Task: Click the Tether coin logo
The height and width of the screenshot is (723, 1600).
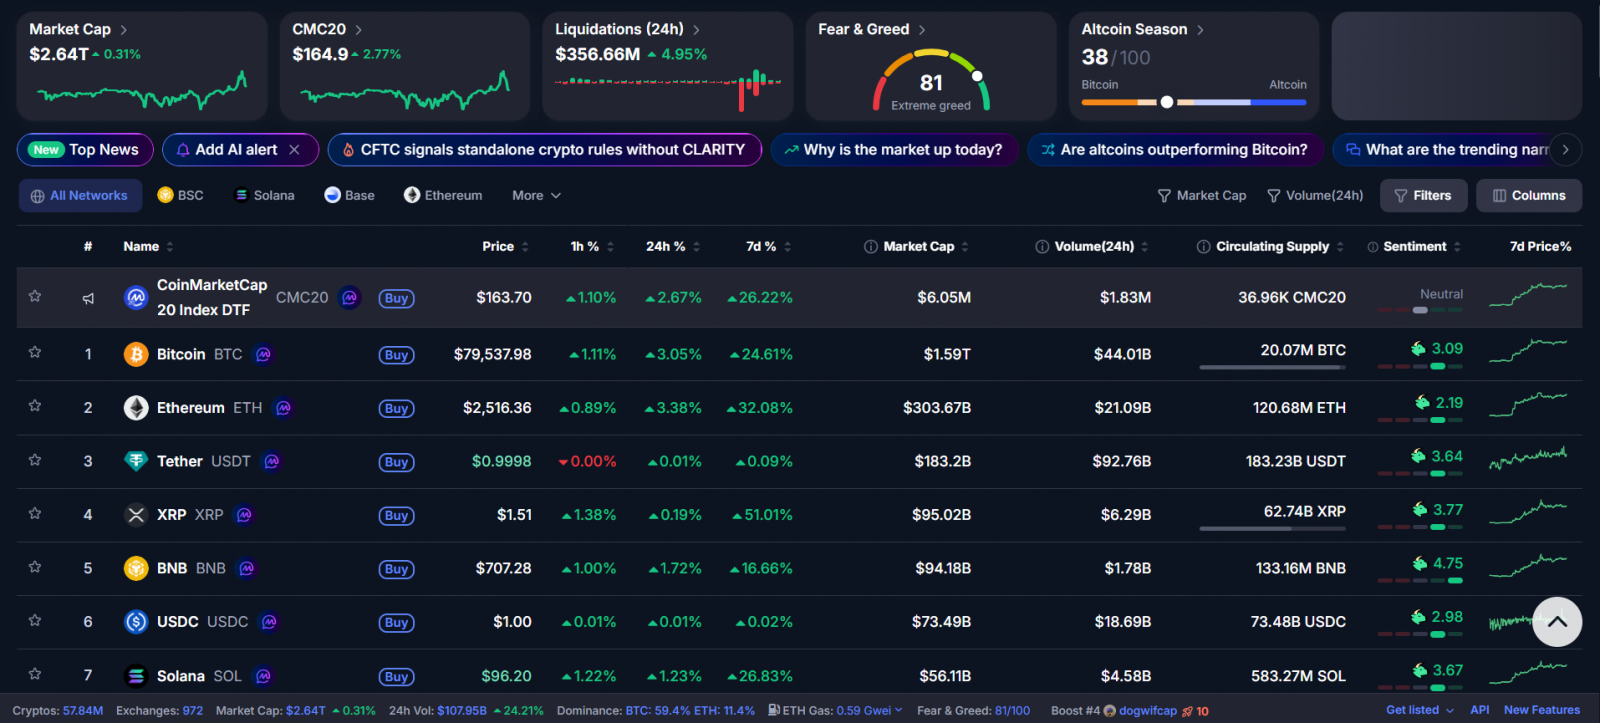Action: [x=136, y=461]
